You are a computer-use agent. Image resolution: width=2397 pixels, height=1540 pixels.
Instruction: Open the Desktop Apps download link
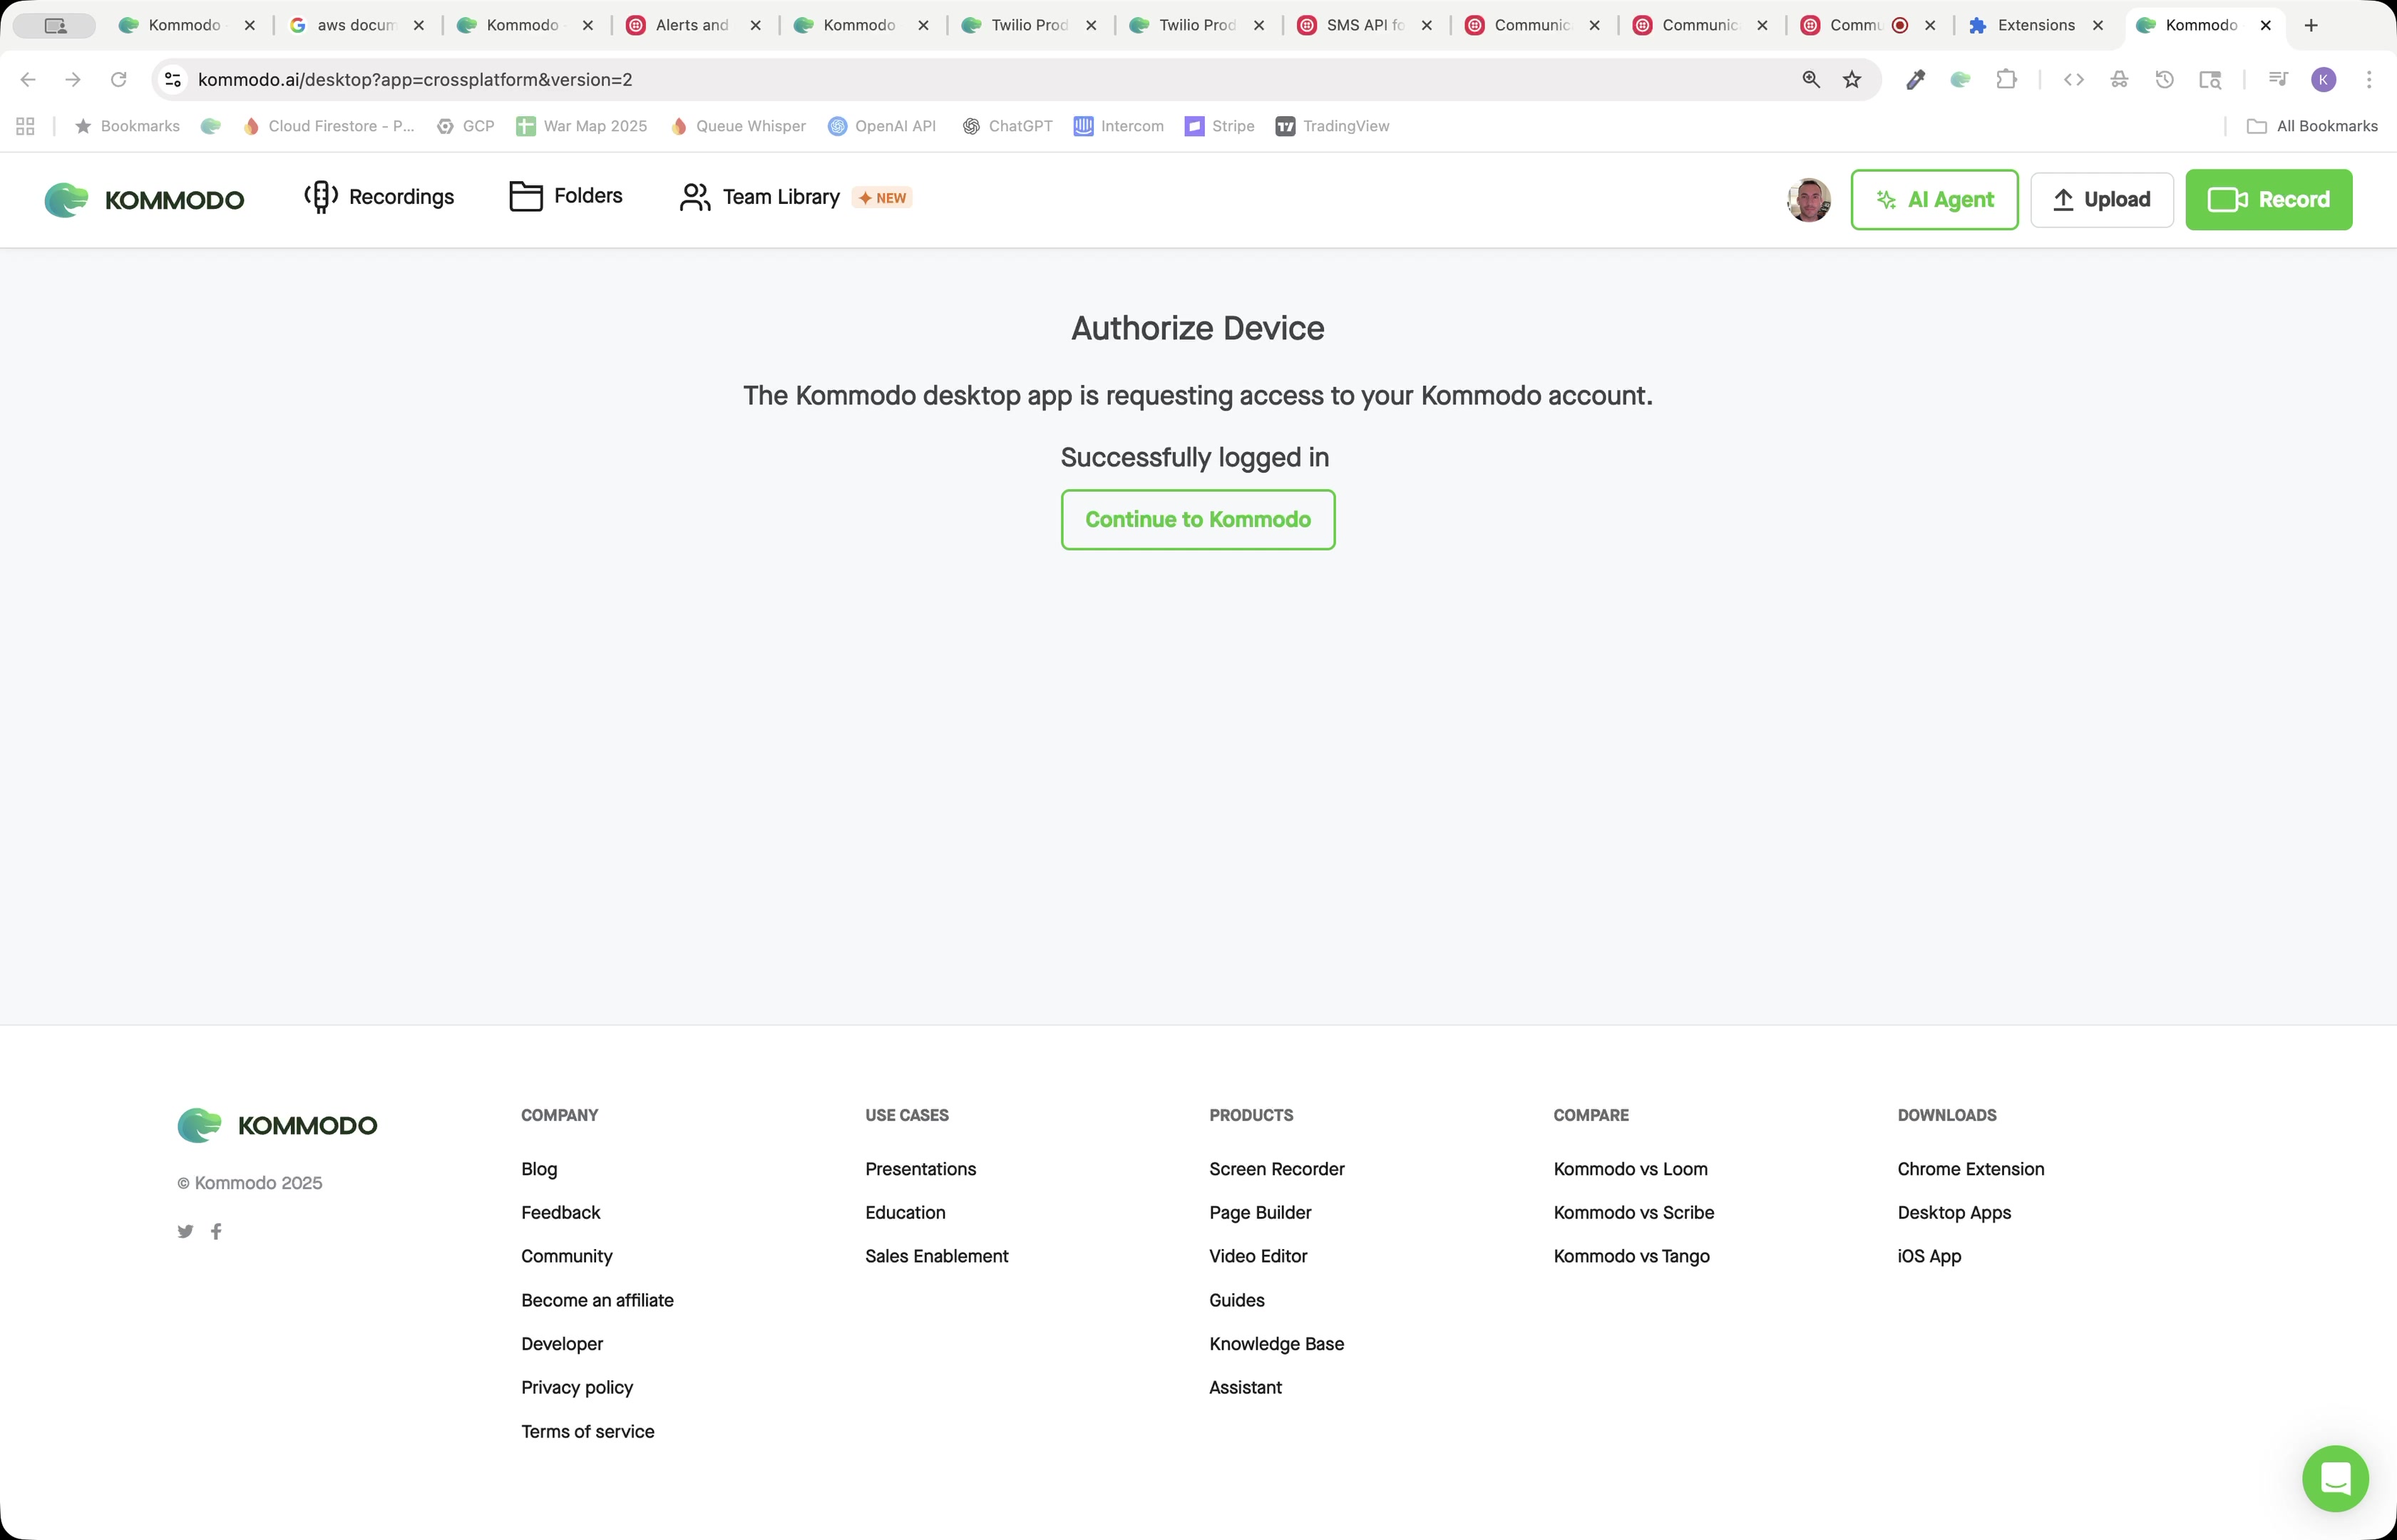click(1954, 1212)
